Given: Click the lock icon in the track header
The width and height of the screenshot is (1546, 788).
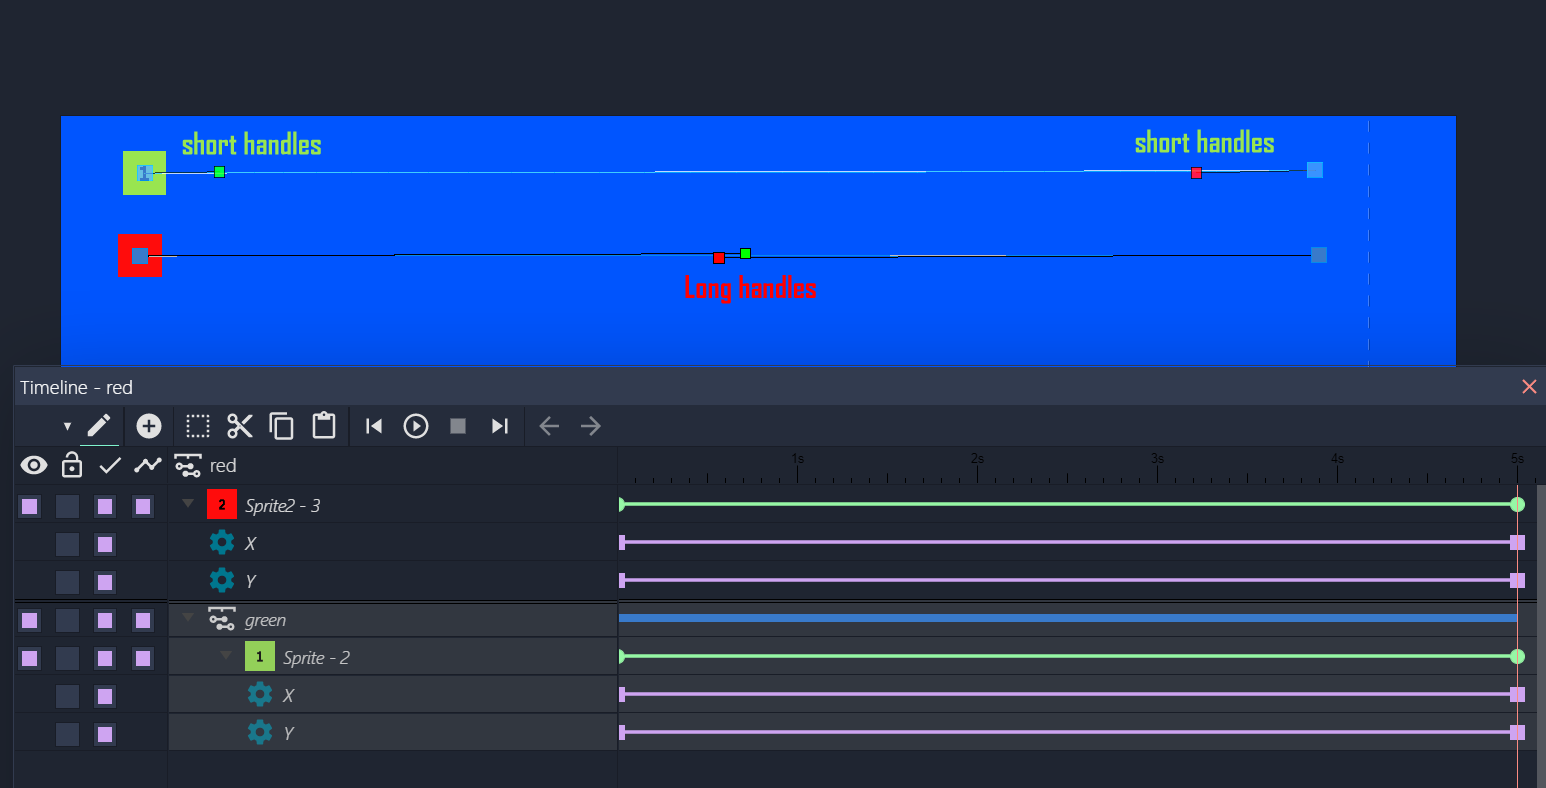Looking at the screenshot, I should 71,465.
